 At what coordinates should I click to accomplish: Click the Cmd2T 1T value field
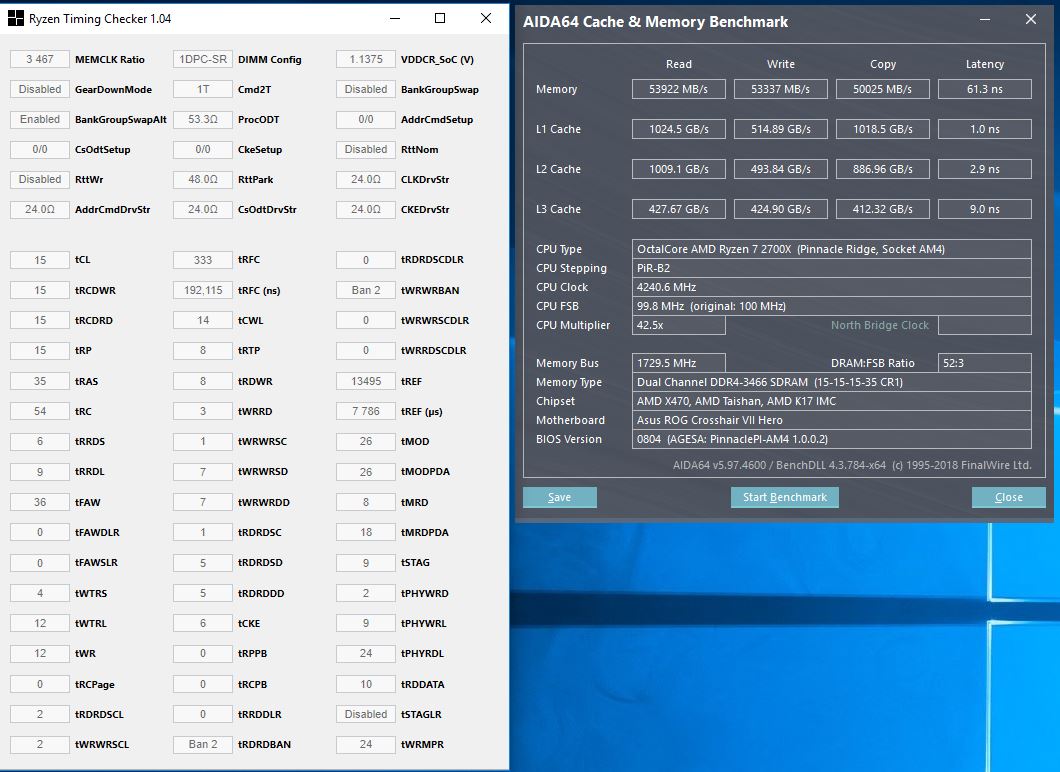[203, 89]
